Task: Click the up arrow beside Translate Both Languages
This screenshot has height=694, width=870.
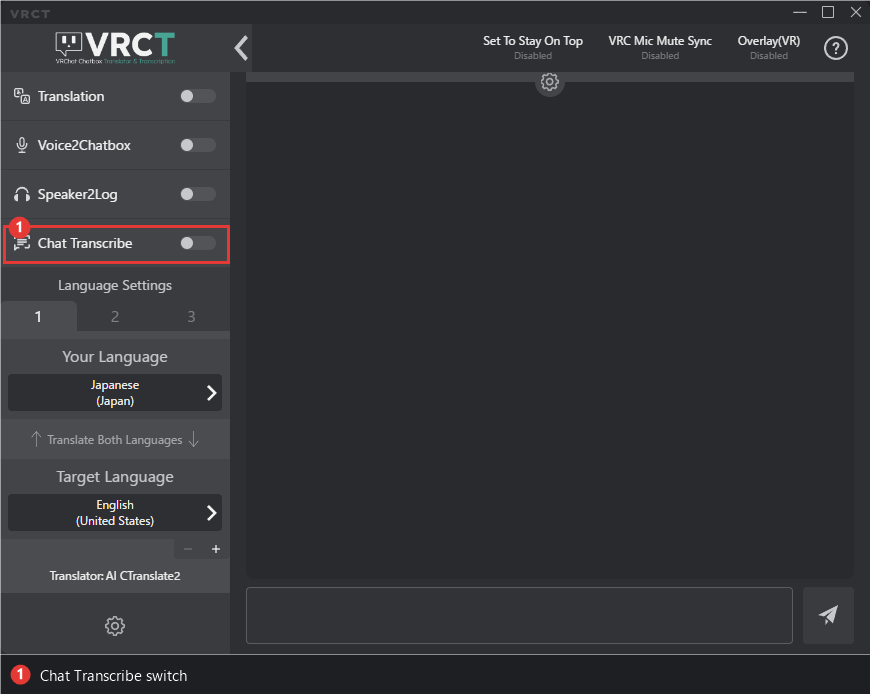Action: pyautogui.click(x=36, y=439)
